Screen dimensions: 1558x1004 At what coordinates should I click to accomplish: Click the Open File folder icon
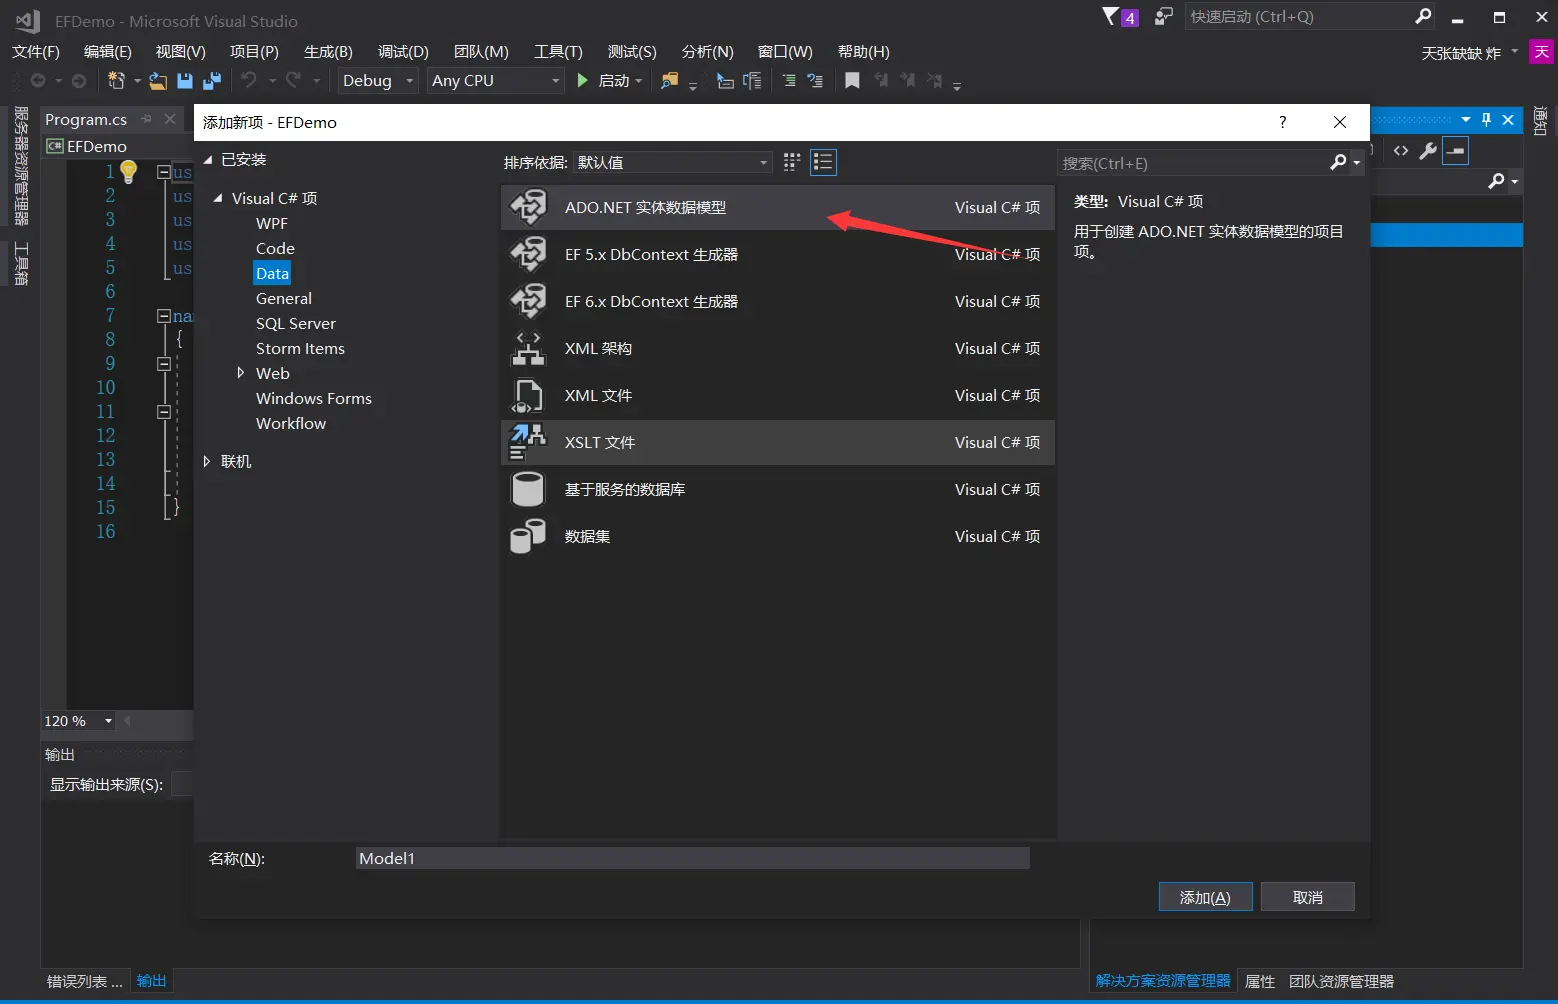point(158,81)
